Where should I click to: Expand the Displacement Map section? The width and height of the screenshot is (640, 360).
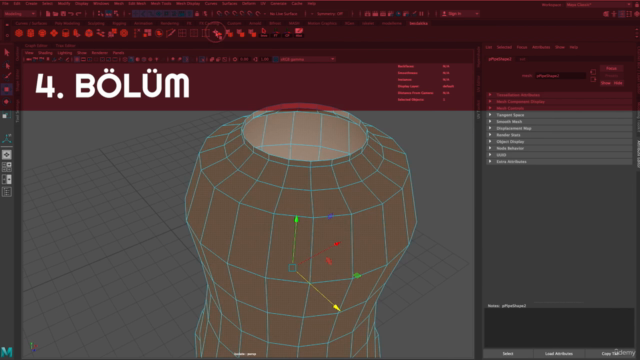pos(559,128)
